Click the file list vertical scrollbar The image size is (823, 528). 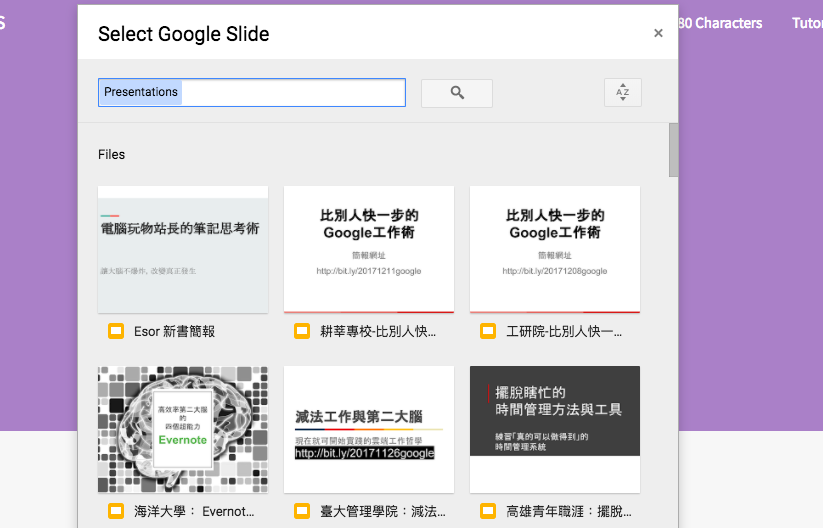click(673, 150)
